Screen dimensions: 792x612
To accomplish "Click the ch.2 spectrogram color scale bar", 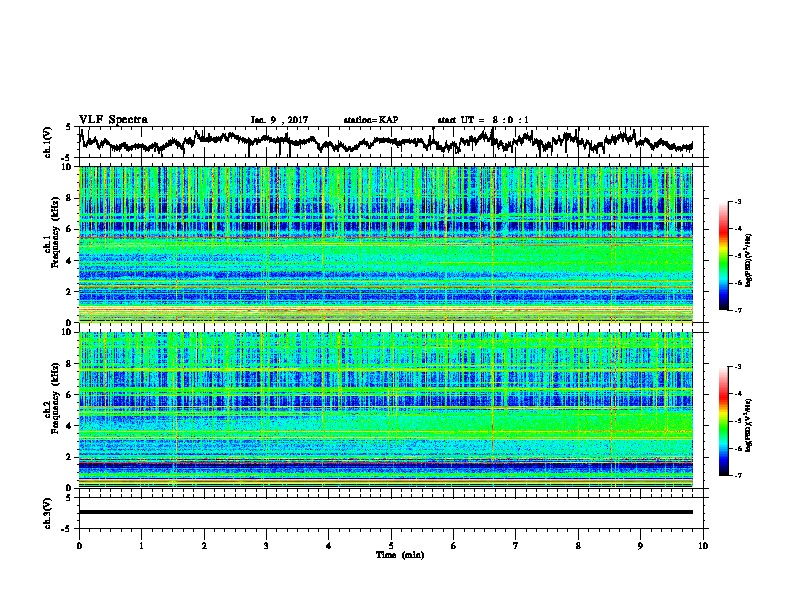I will click(724, 421).
